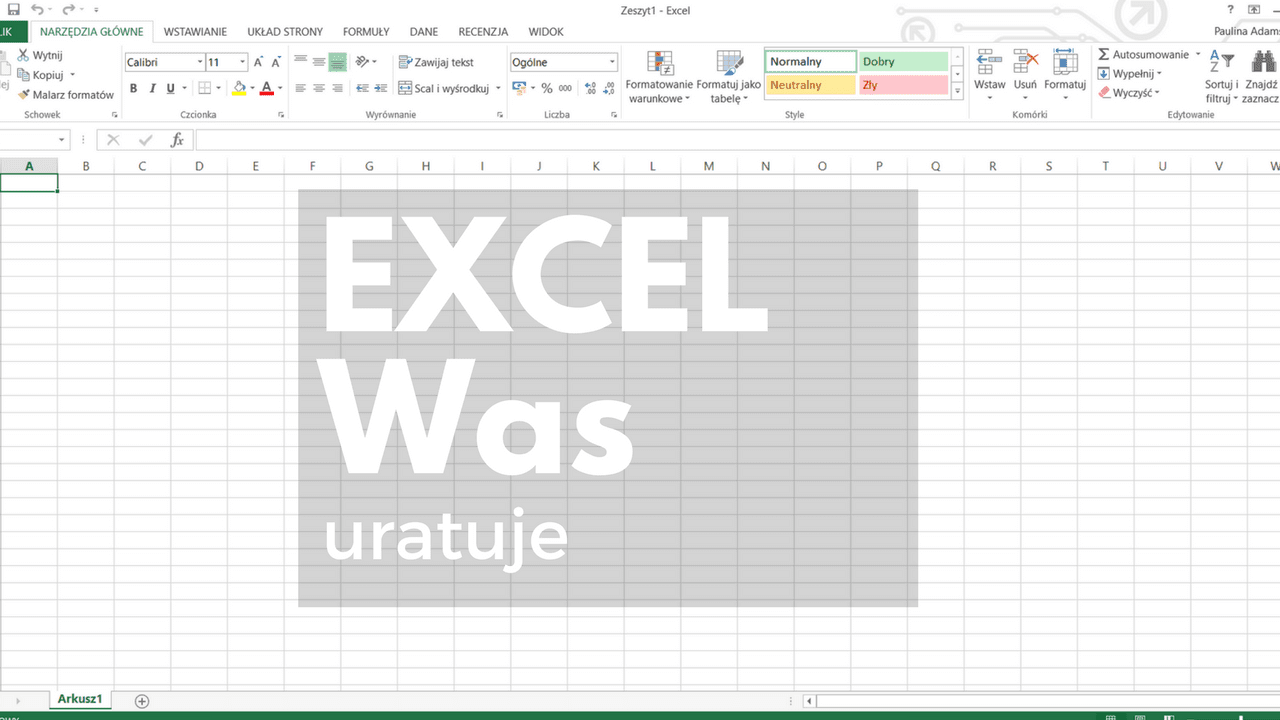Open the customize quick access toolbar arrow

pos(96,11)
